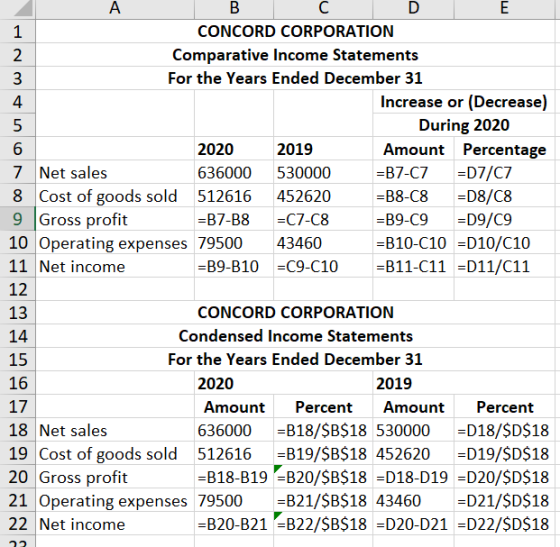Select the formula cell =D11/C11
The image size is (560, 547).
click(x=504, y=266)
